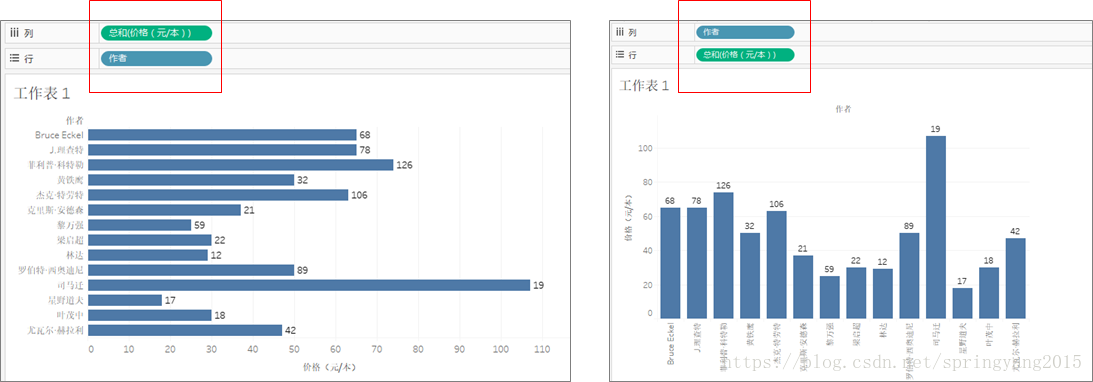Click the 110 tick on the left chart's horizontal axis
This screenshot has height=382, width=1093.
tap(542, 349)
